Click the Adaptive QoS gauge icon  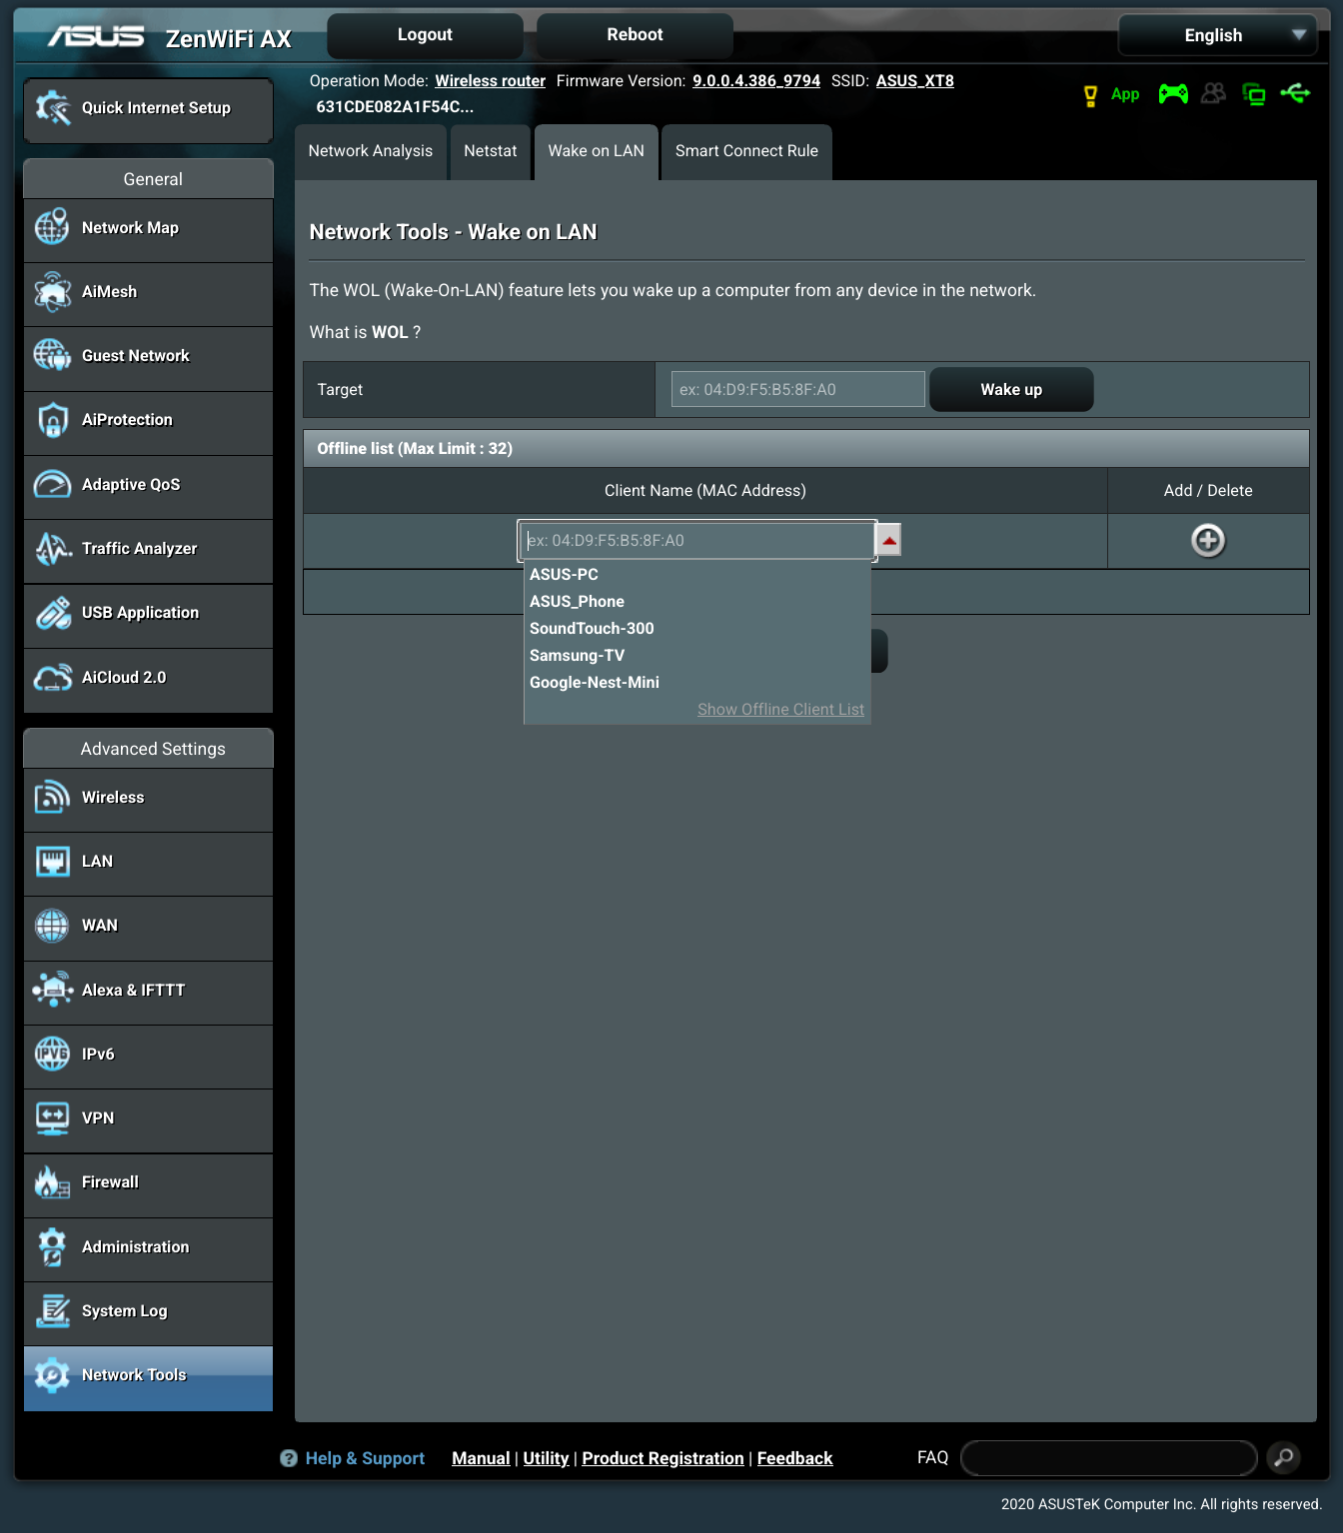[x=52, y=484]
